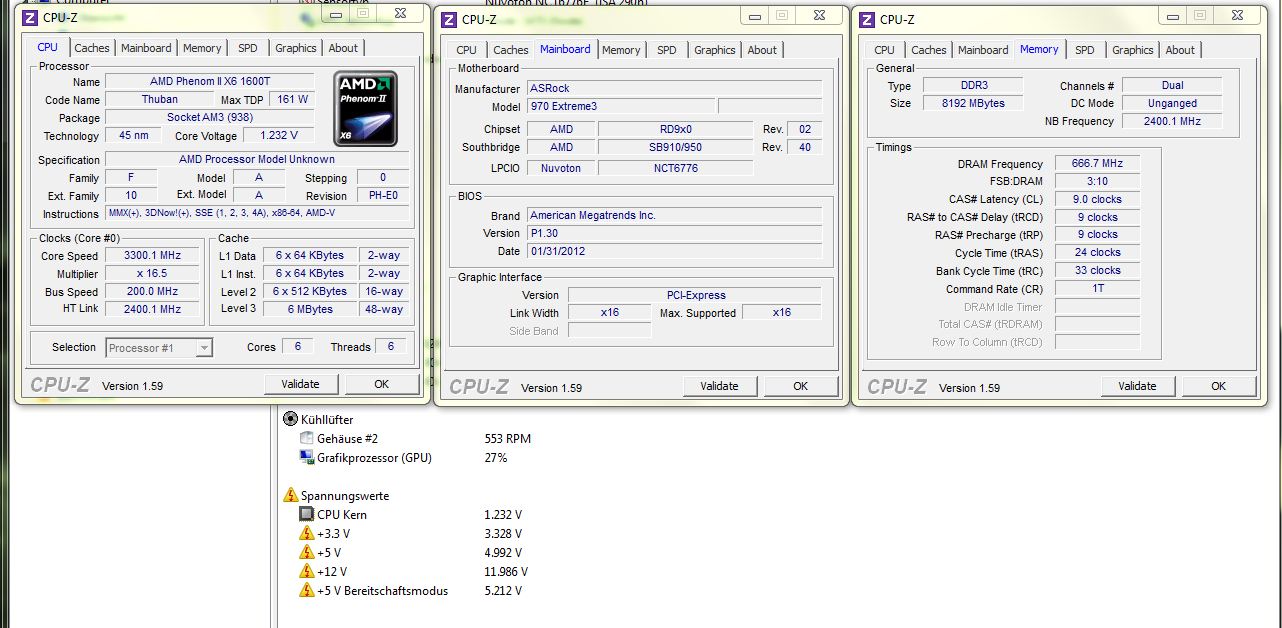
Task: Click the Level 3 cache 6 MBytes field
Action: click(310, 309)
